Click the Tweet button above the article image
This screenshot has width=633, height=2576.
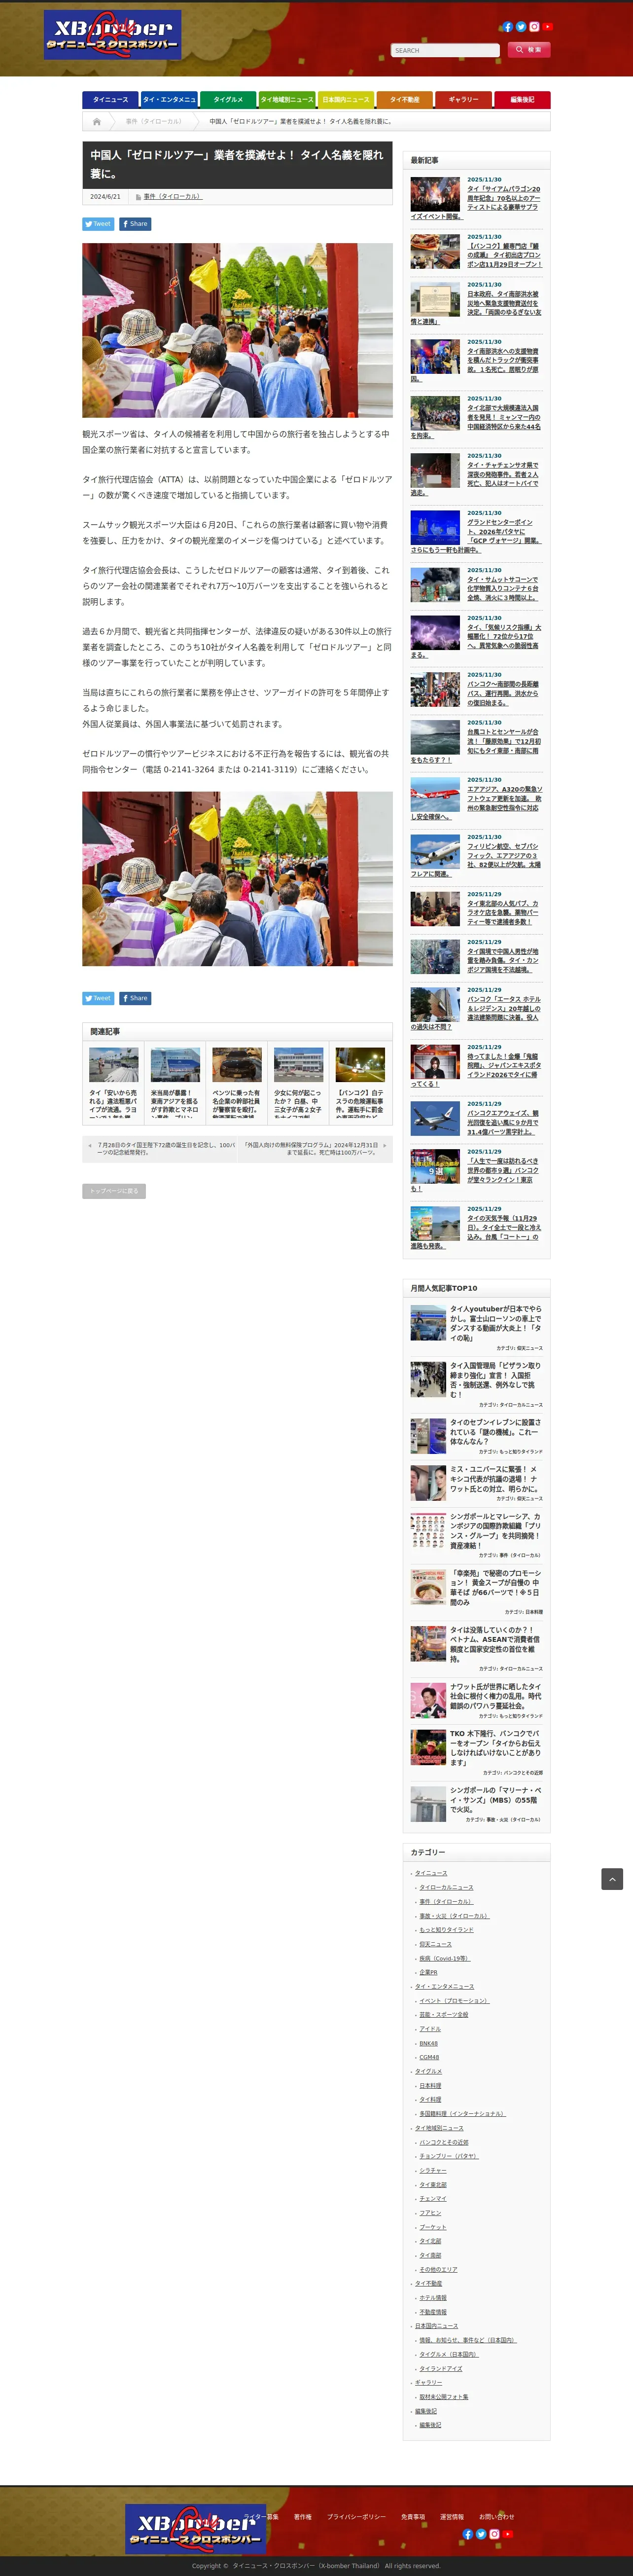pos(98,224)
